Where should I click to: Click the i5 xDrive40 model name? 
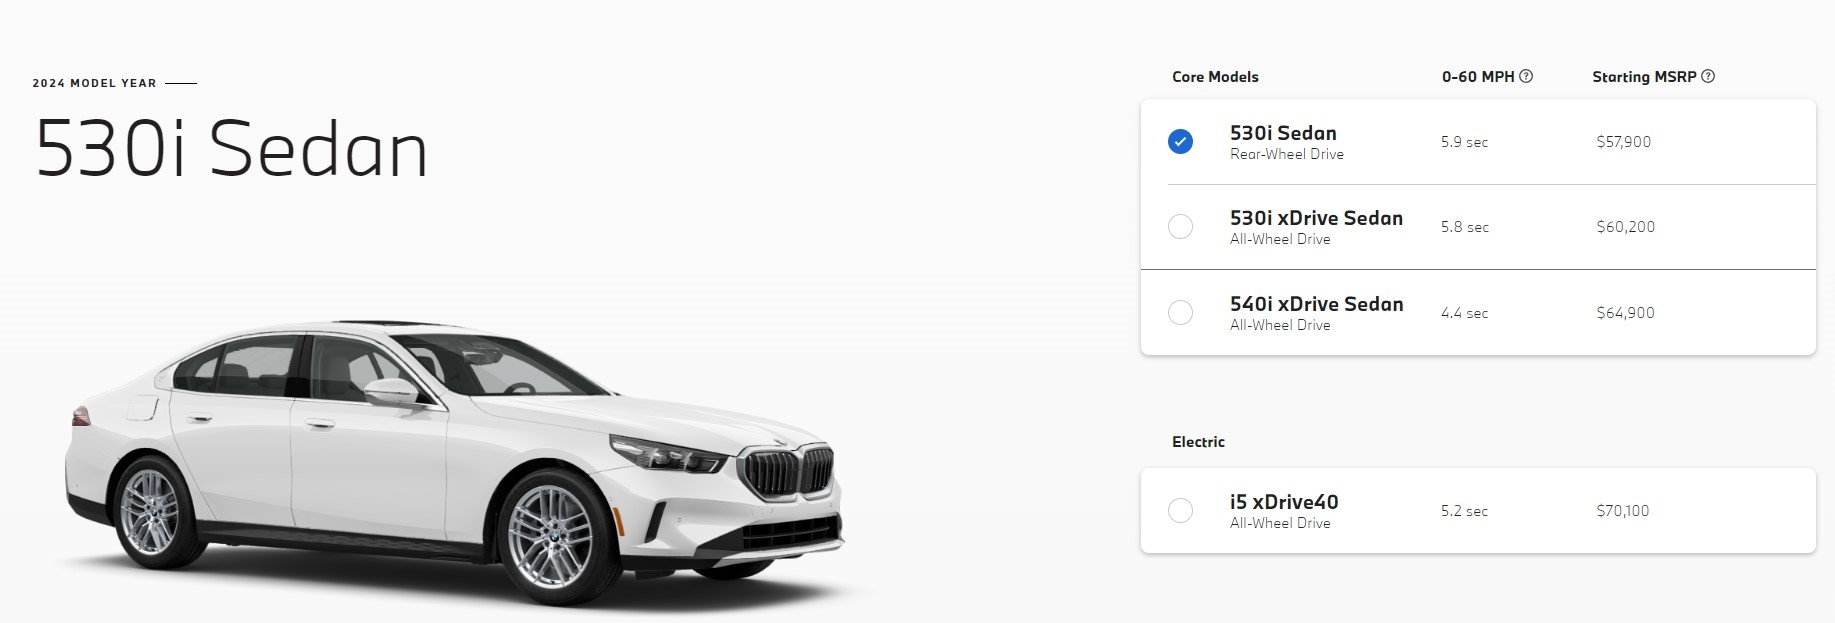coord(1284,502)
